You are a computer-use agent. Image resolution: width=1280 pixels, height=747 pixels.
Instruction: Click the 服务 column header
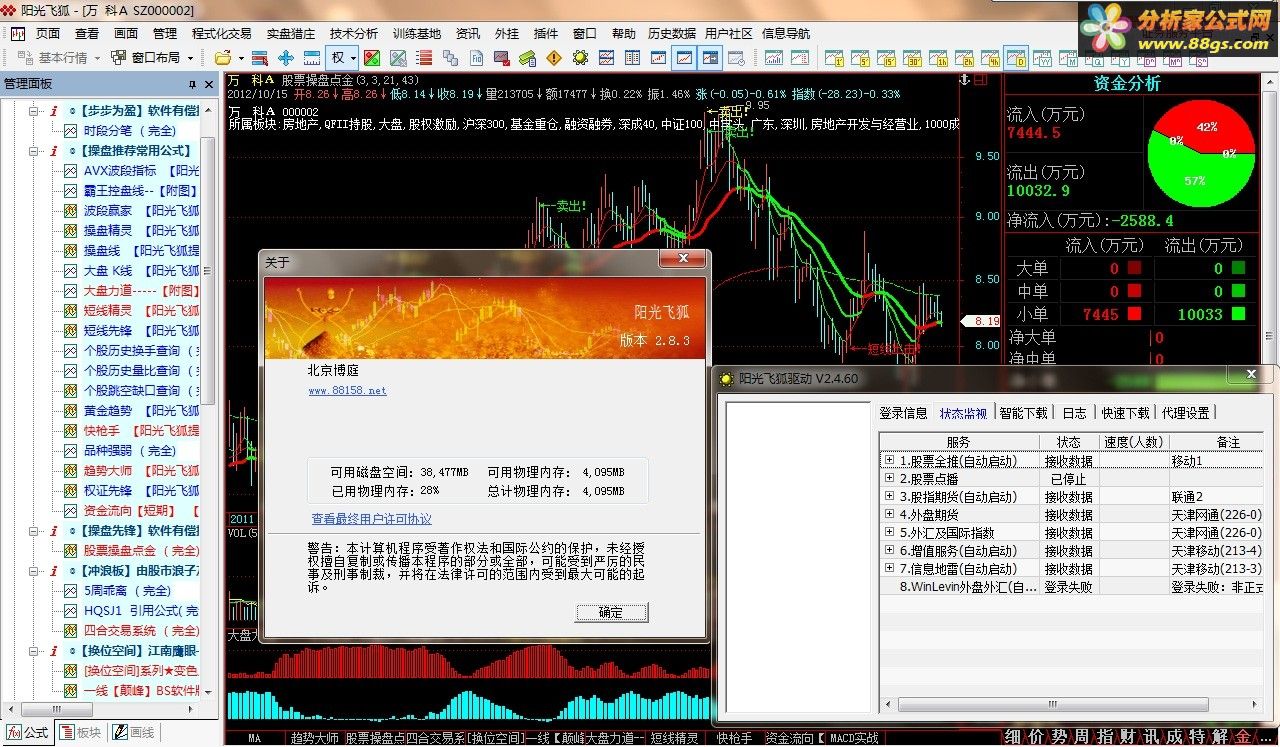(957, 442)
